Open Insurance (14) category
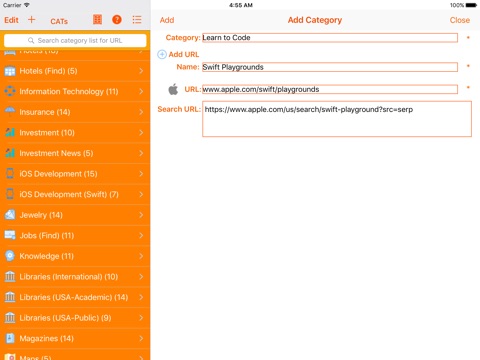 click(x=75, y=112)
